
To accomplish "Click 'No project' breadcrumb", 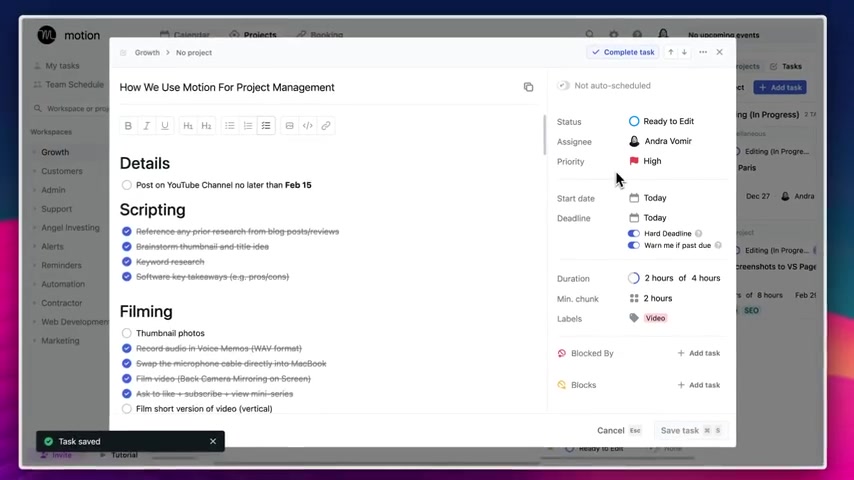I will pyautogui.click(x=194, y=53).
